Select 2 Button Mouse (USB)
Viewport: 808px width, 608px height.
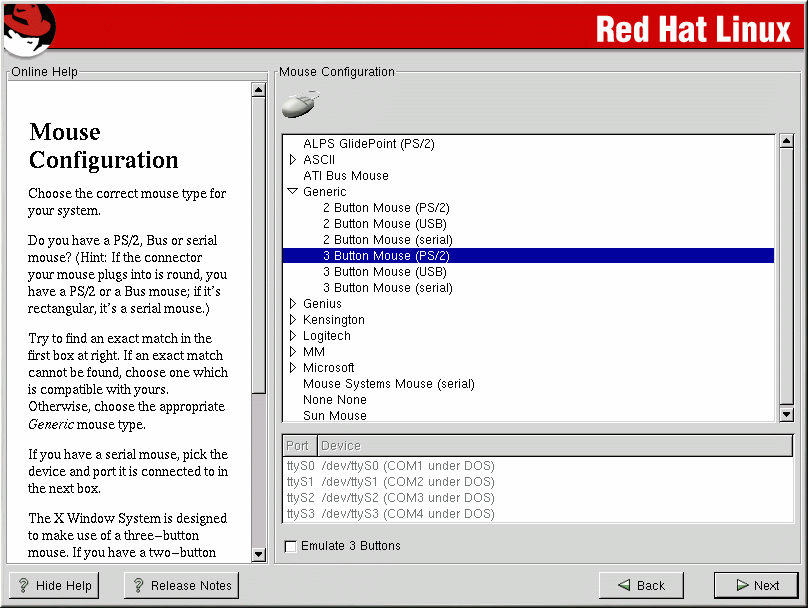[x=384, y=224]
